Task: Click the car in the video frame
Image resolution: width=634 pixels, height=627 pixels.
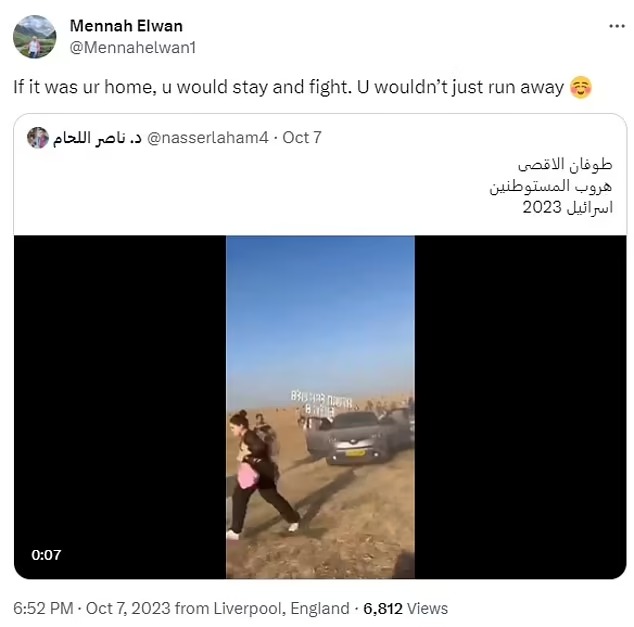Action: (357, 437)
